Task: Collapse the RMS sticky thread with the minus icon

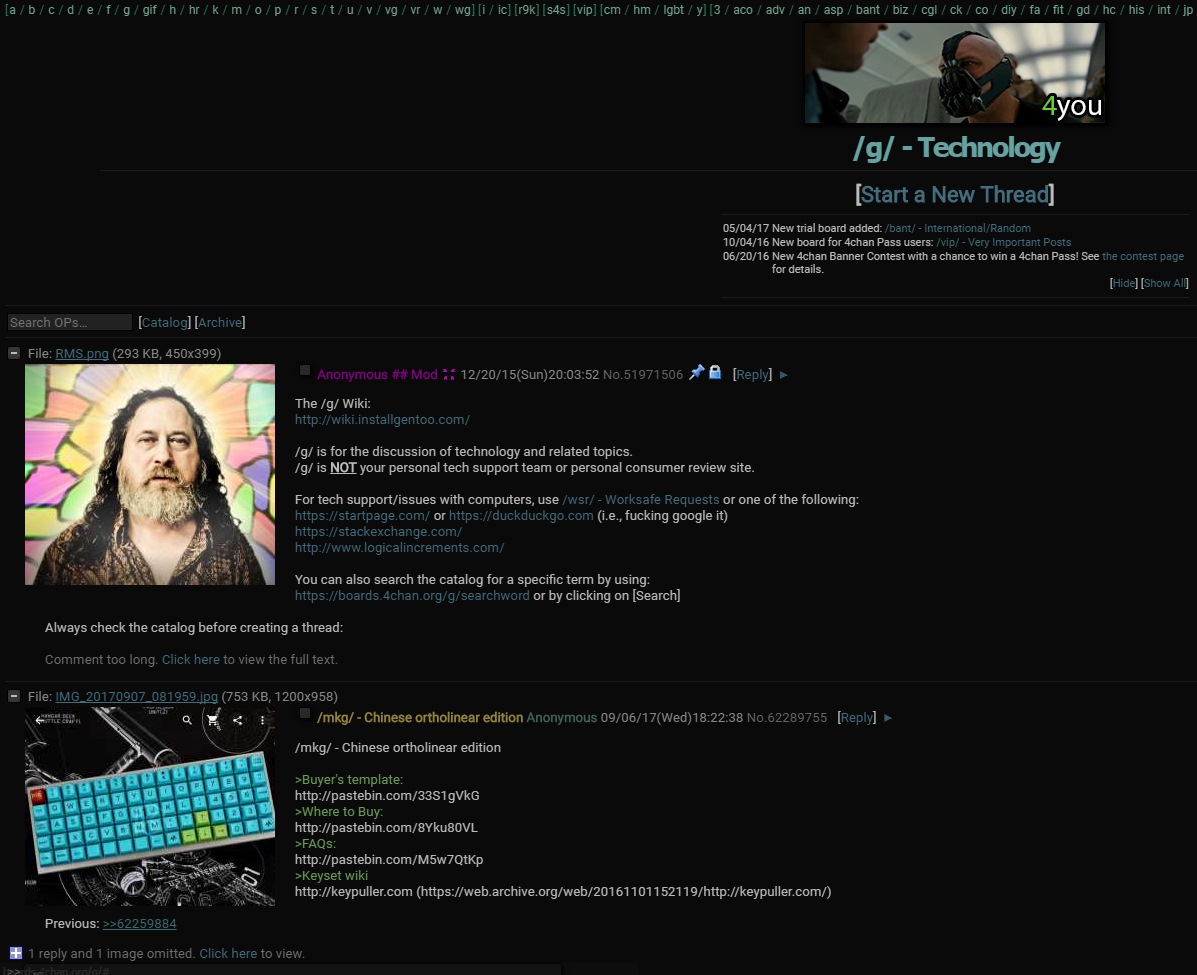Action: 13,353
